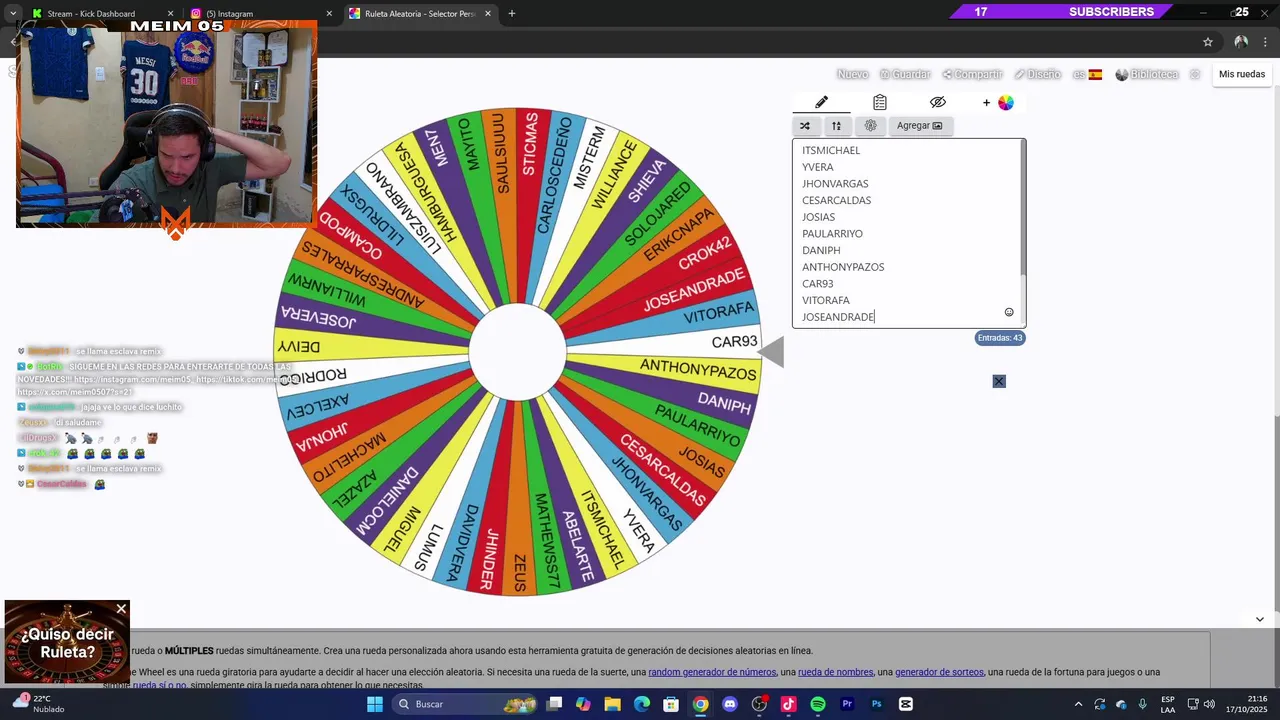Open Diseño in the top menu
The width and height of the screenshot is (1280, 720).
[x=1037, y=74]
